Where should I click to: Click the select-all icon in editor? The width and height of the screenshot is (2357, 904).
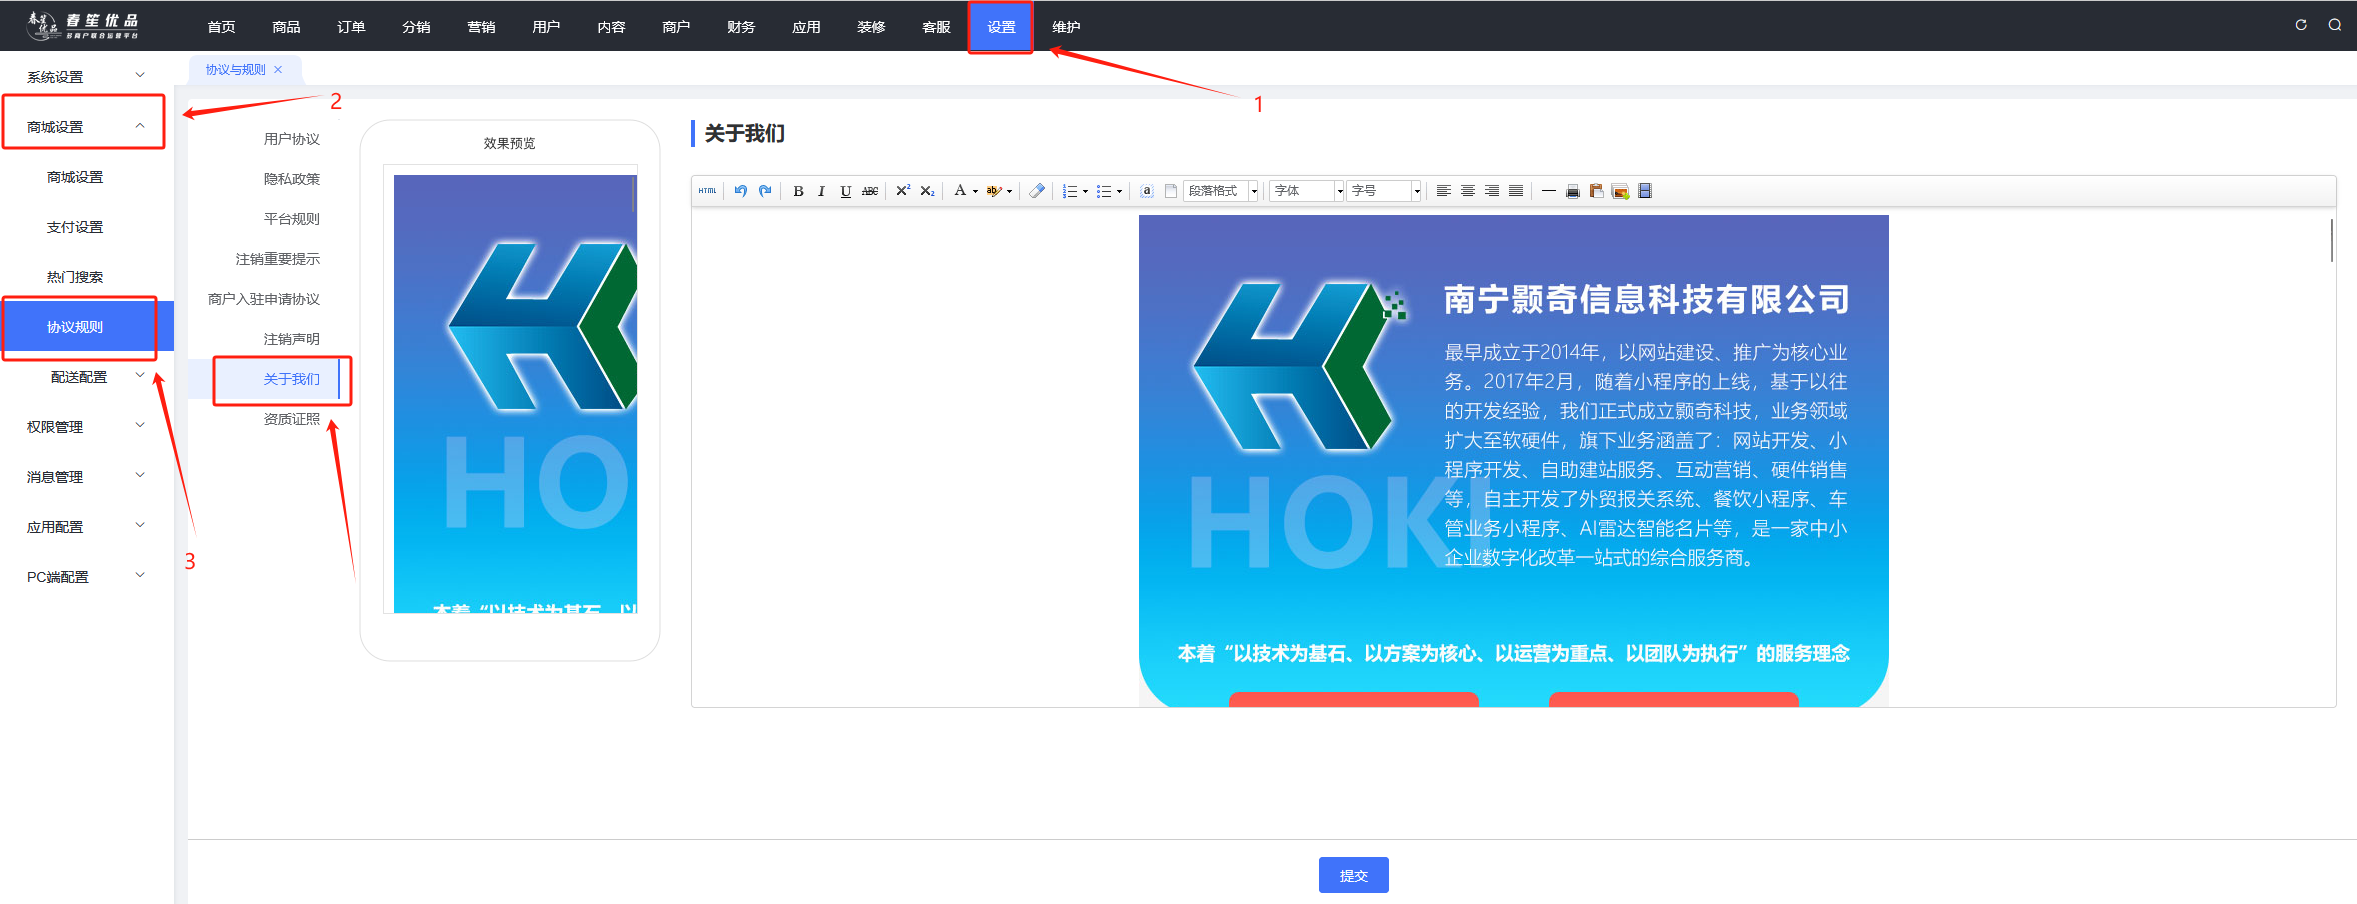coord(1147,191)
